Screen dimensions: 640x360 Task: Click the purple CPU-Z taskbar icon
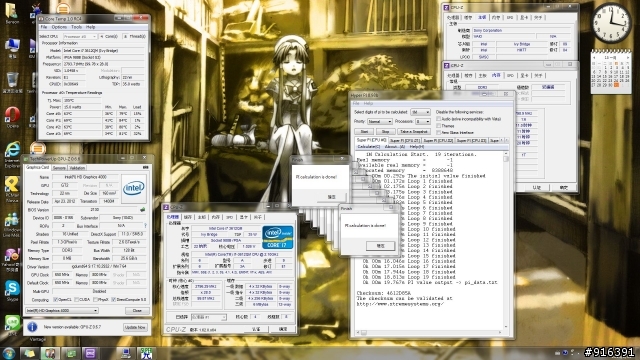[90, 353]
